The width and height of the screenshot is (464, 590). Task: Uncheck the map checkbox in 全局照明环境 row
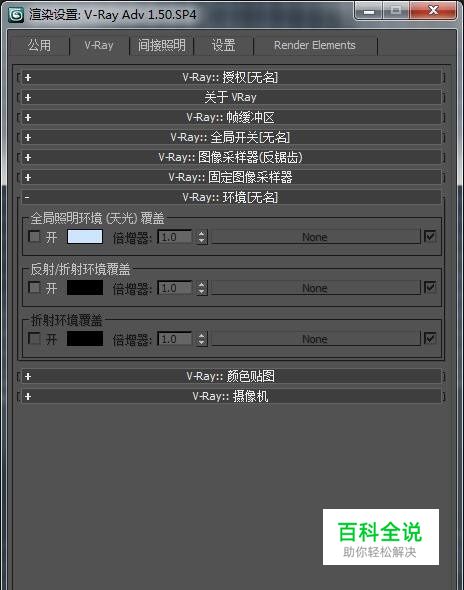[x=430, y=236]
